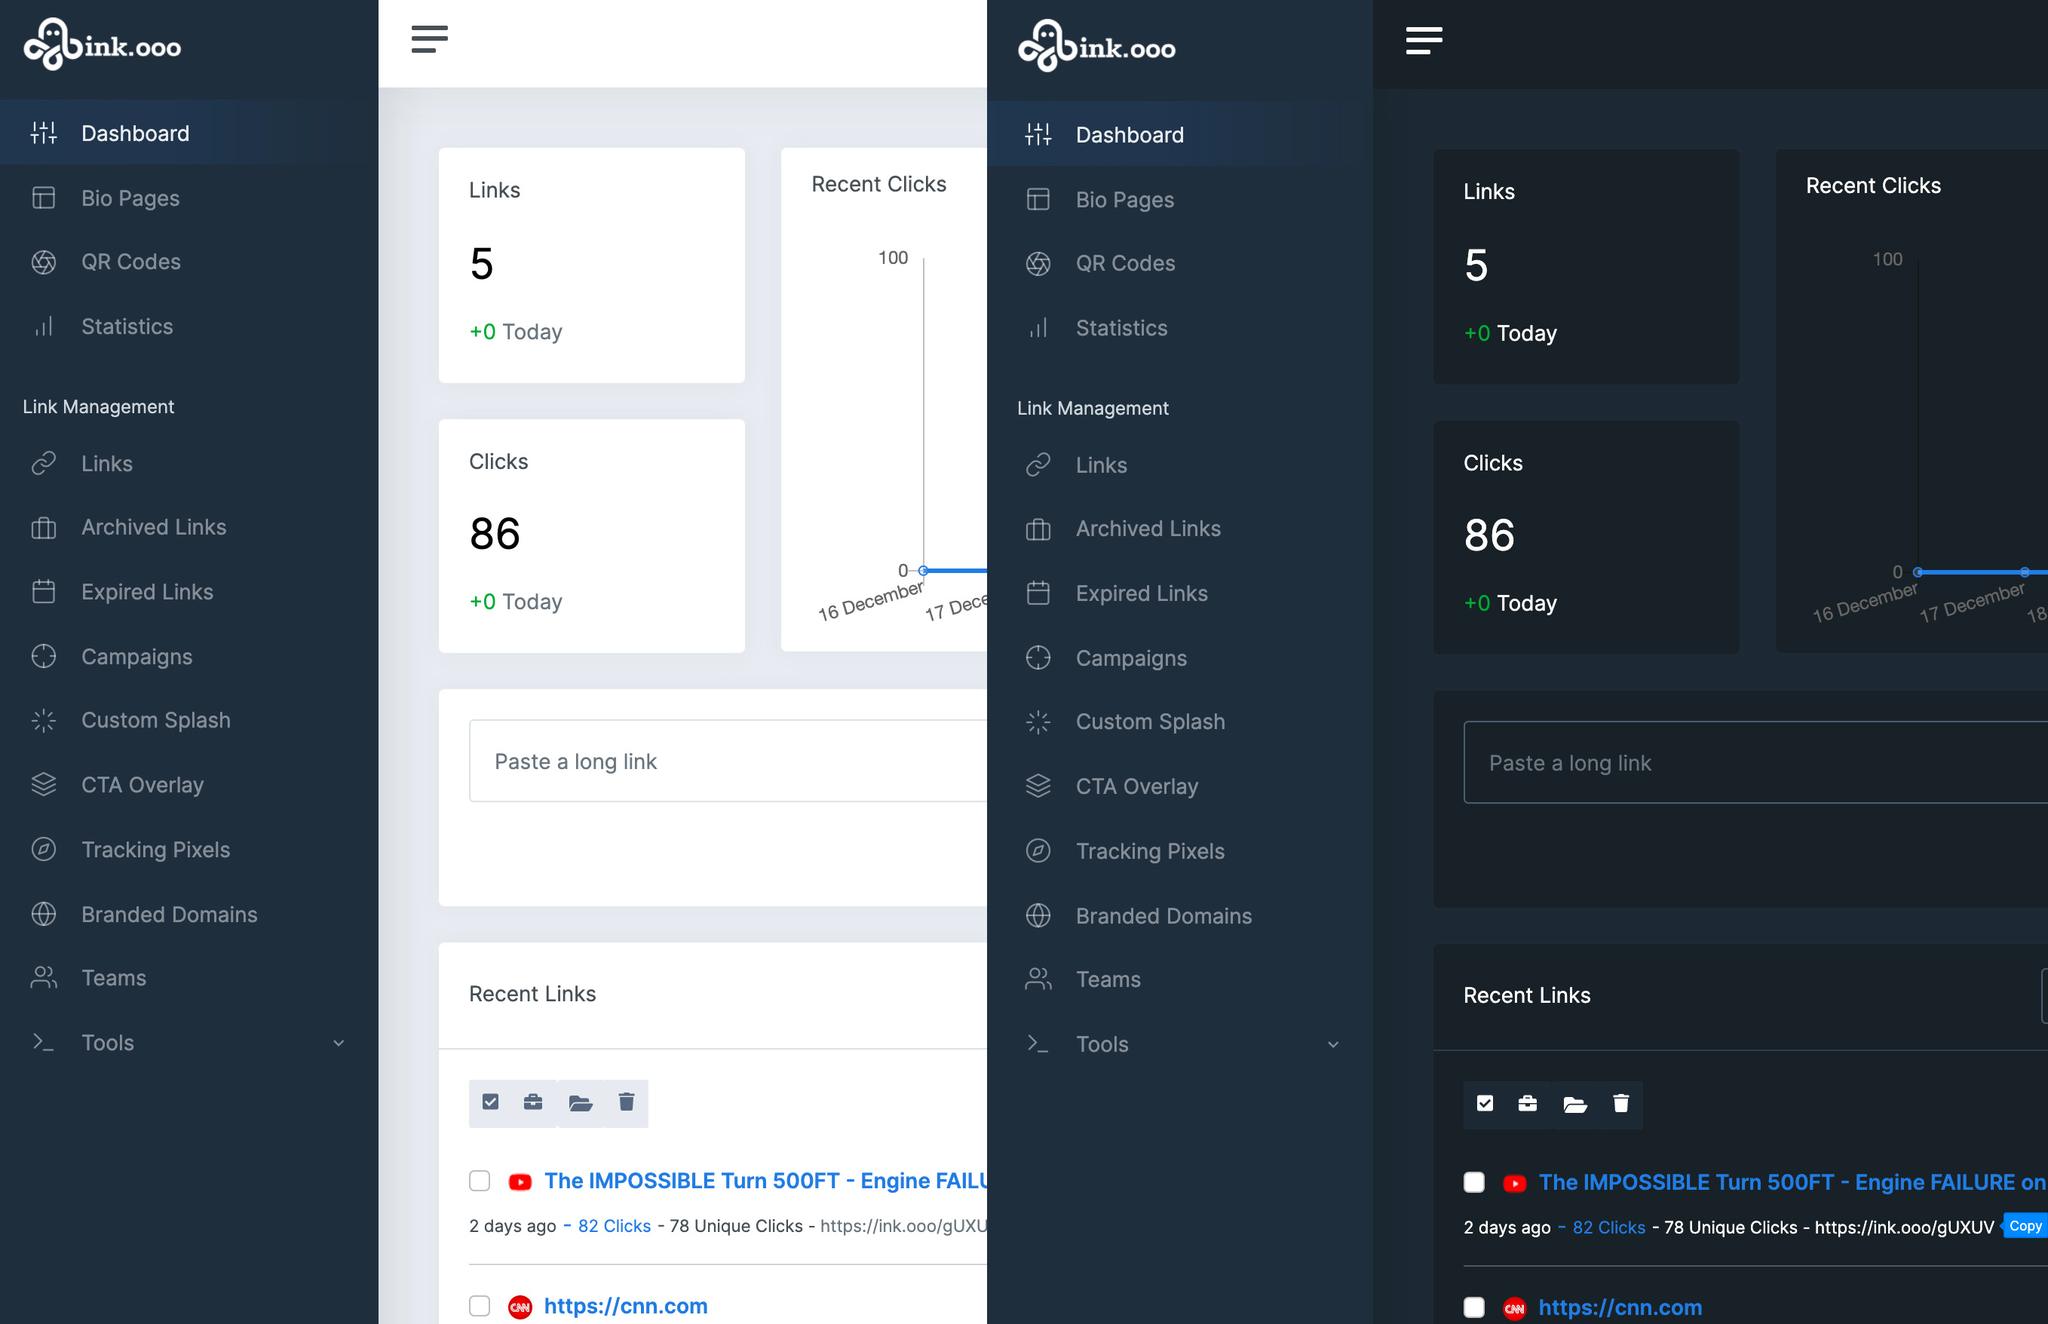Viewport: 2048px width, 1324px height.
Task: Click select-all check icon in dark toolbar
Action: coord(1485,1103)
